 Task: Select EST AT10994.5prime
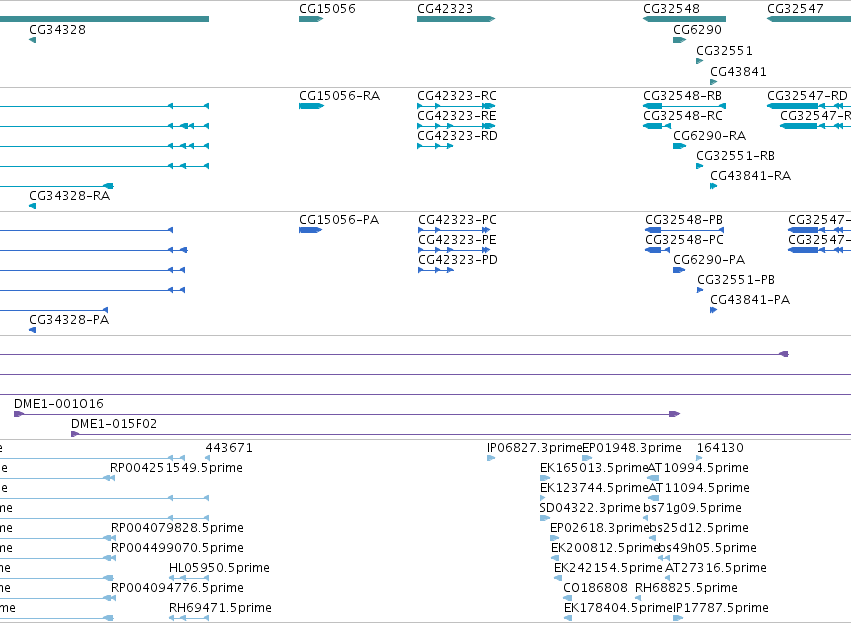[698, 468]
